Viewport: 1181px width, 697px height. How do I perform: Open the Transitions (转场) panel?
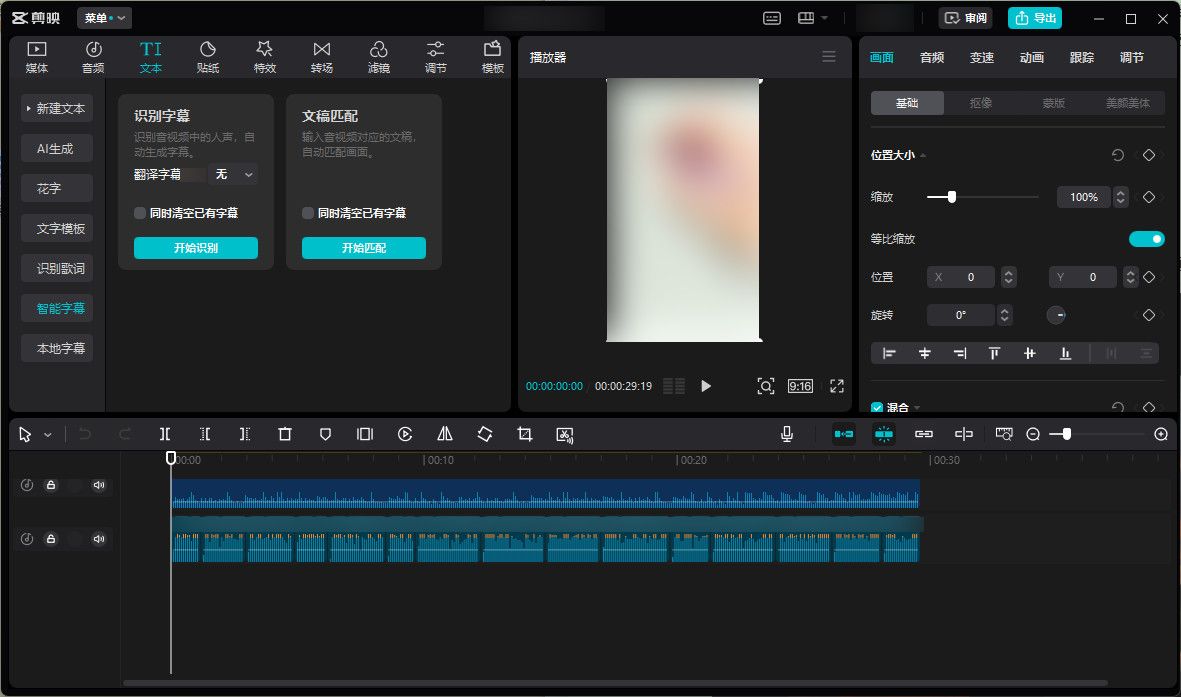[x=321, y=57]
